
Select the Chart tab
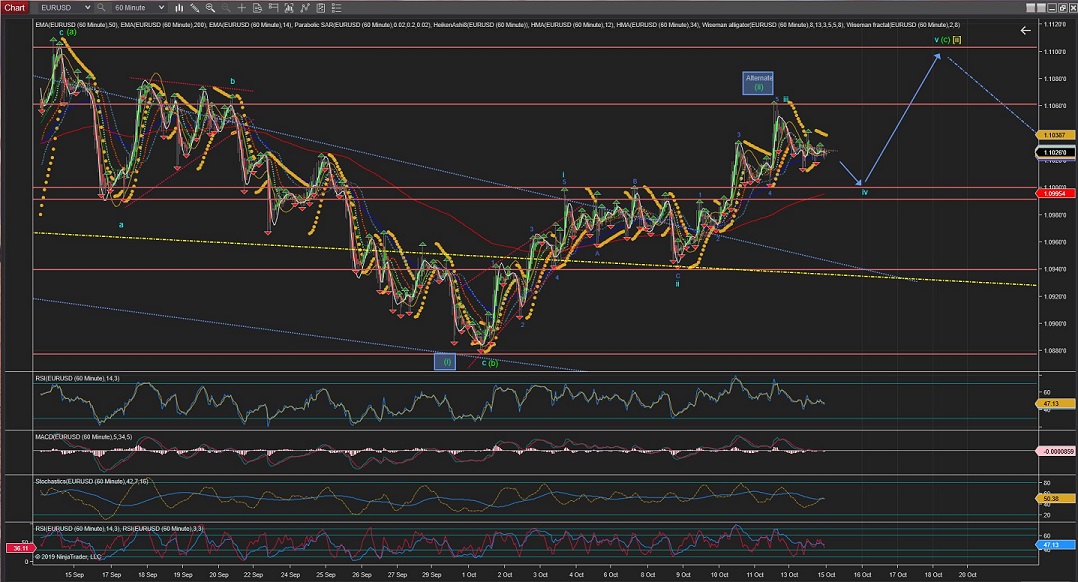point(14,8)
